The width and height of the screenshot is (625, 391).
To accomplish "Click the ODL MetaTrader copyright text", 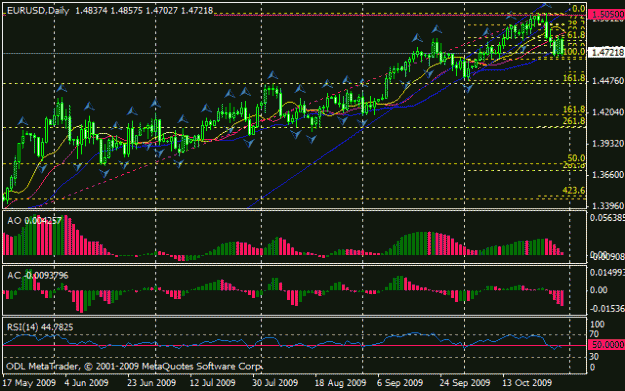I will pyautogui.click(x=134, y=366).
